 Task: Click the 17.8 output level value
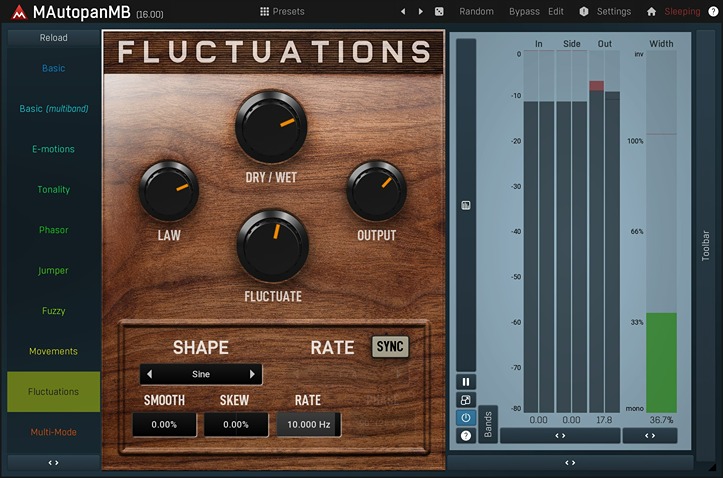[604, 420]
